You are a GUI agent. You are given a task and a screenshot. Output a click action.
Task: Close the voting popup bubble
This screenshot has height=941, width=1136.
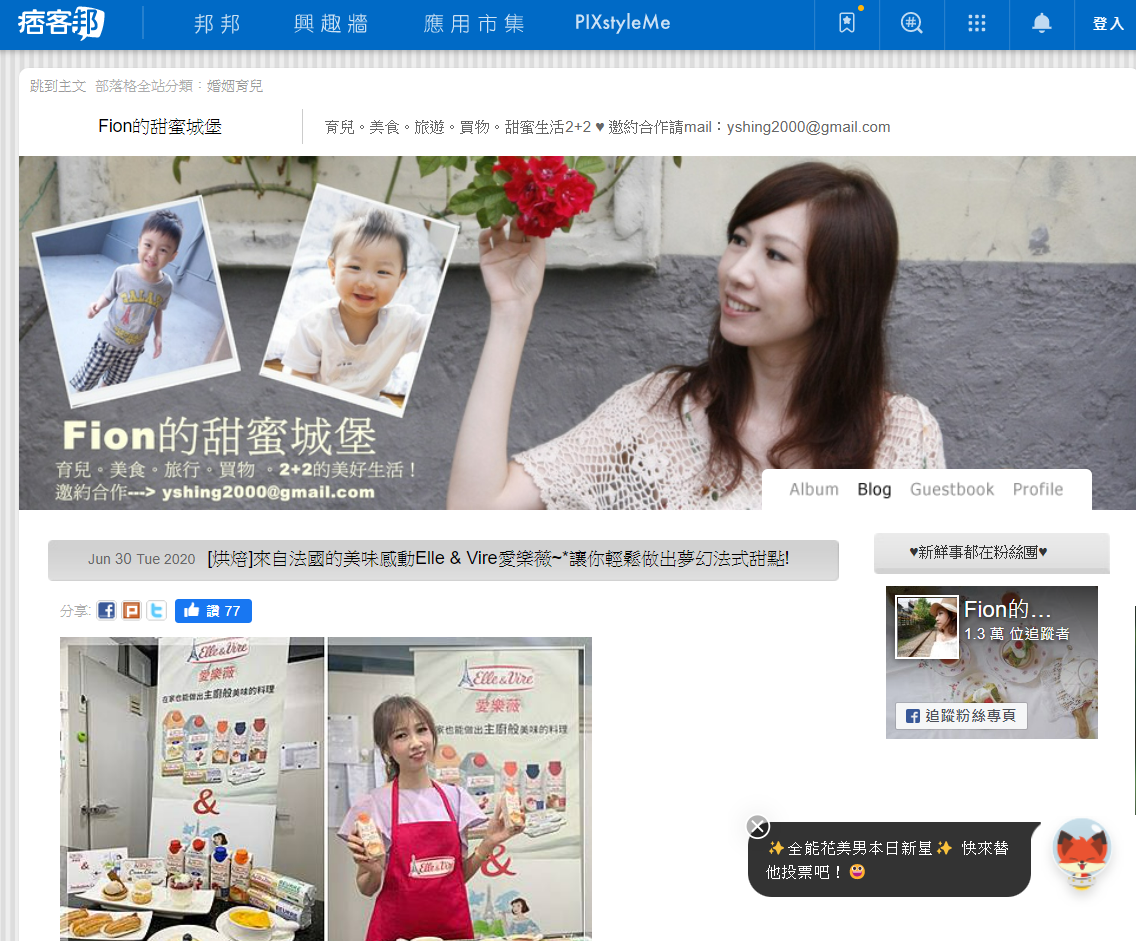coord(758,826)
